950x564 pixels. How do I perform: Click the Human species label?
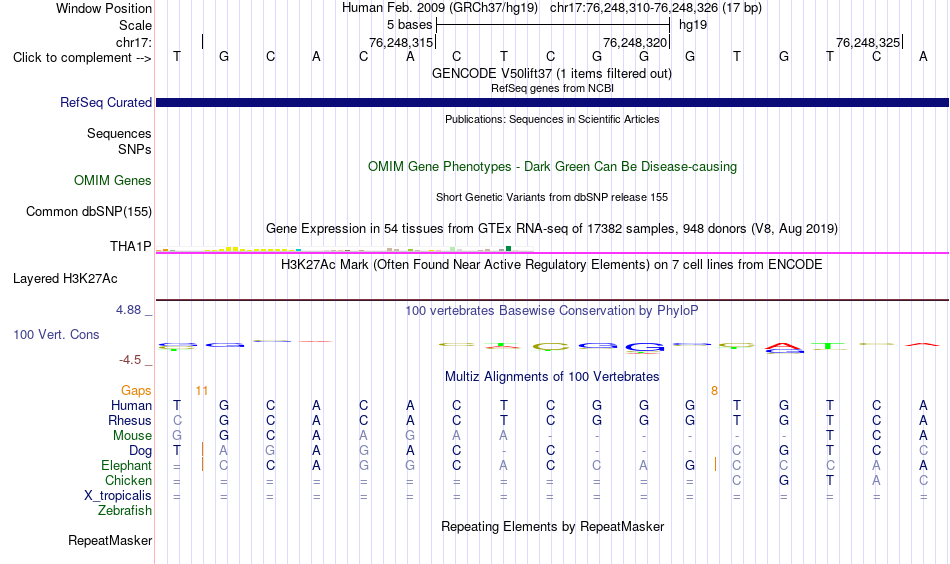tap(131, 405)
